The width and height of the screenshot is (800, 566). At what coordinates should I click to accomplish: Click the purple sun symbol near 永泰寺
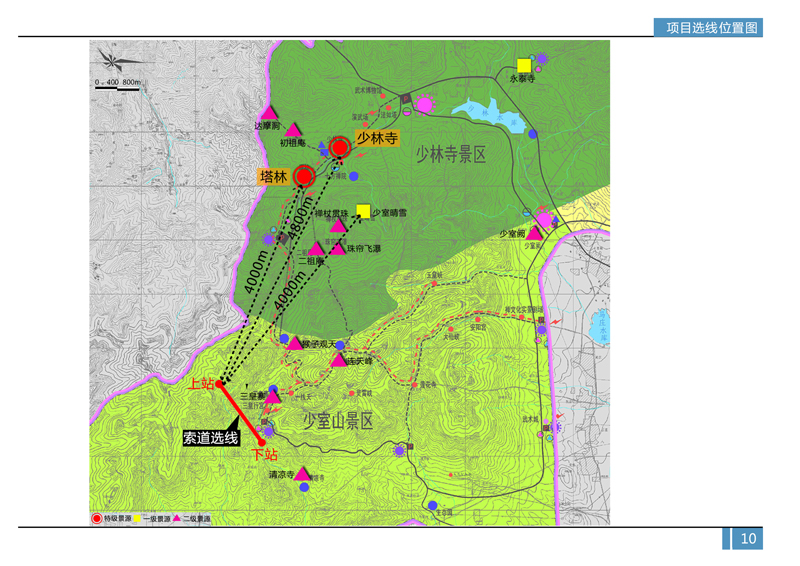click(x=542, y=59)
